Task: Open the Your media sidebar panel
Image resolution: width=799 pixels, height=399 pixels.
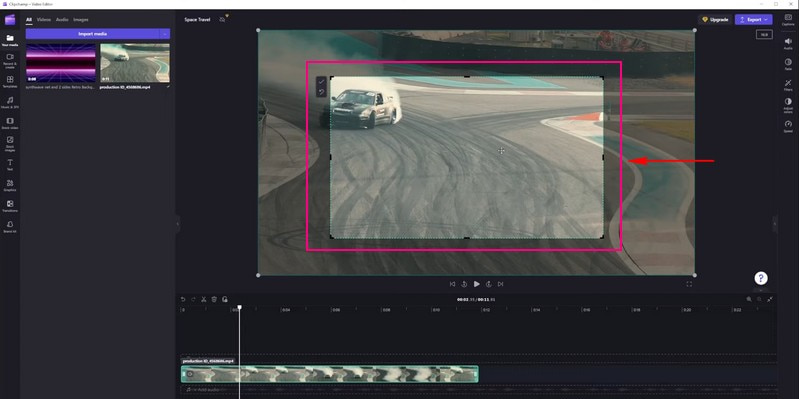Action: point(10,40)
